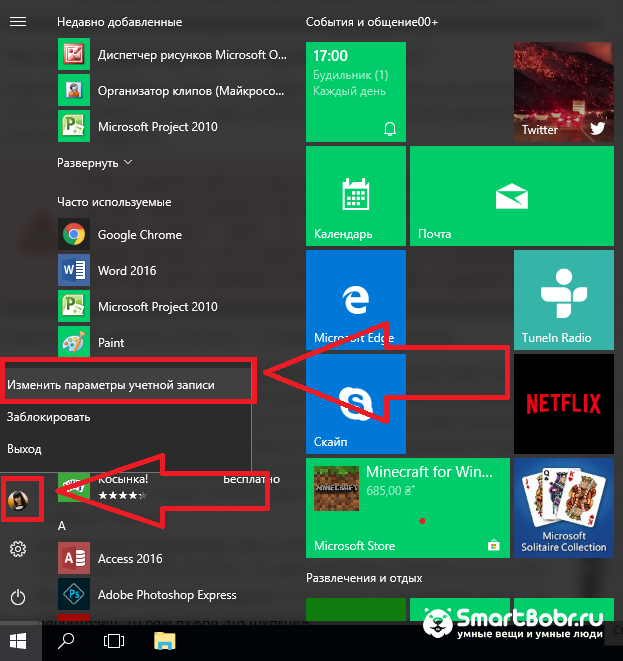Select Изменить параметры учетной записи

(126, 384)
